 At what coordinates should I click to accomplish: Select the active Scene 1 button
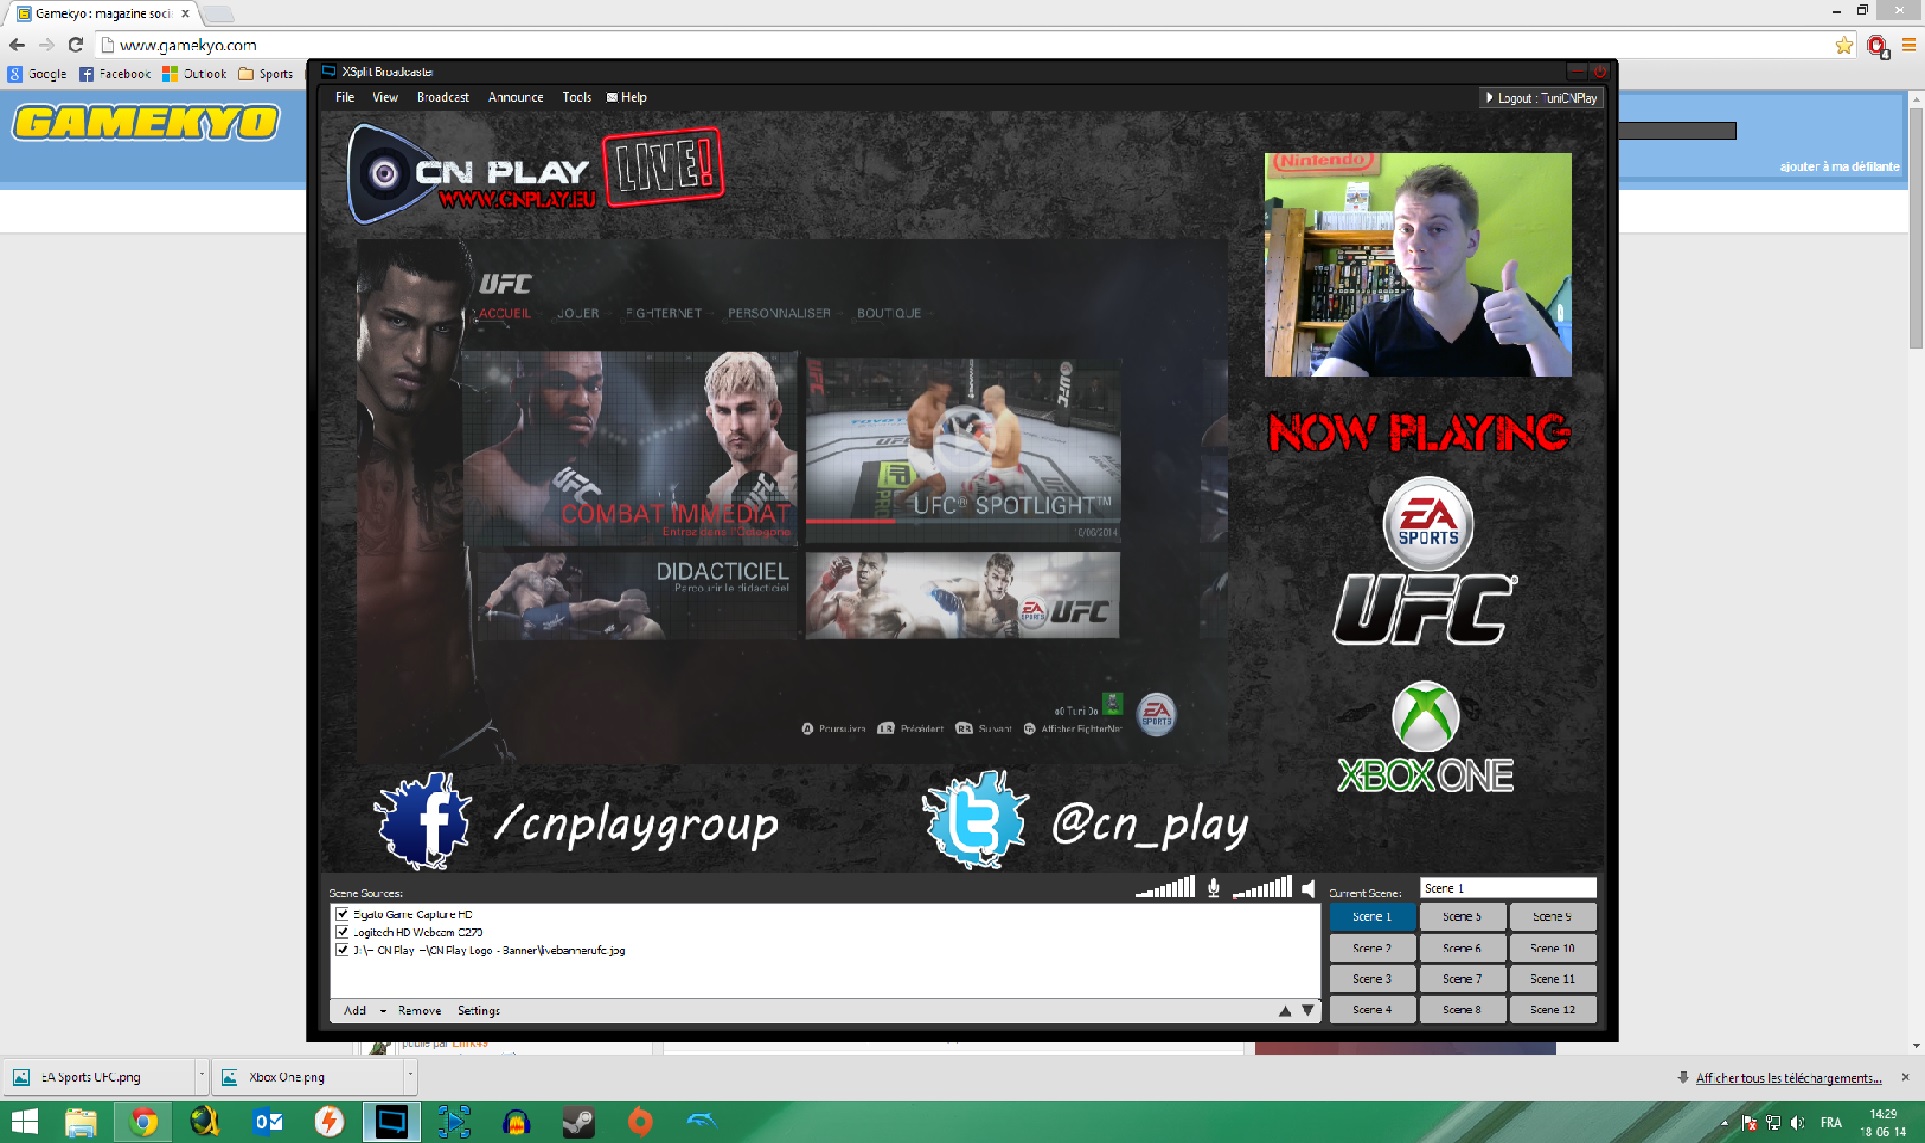coord(1373,917)
